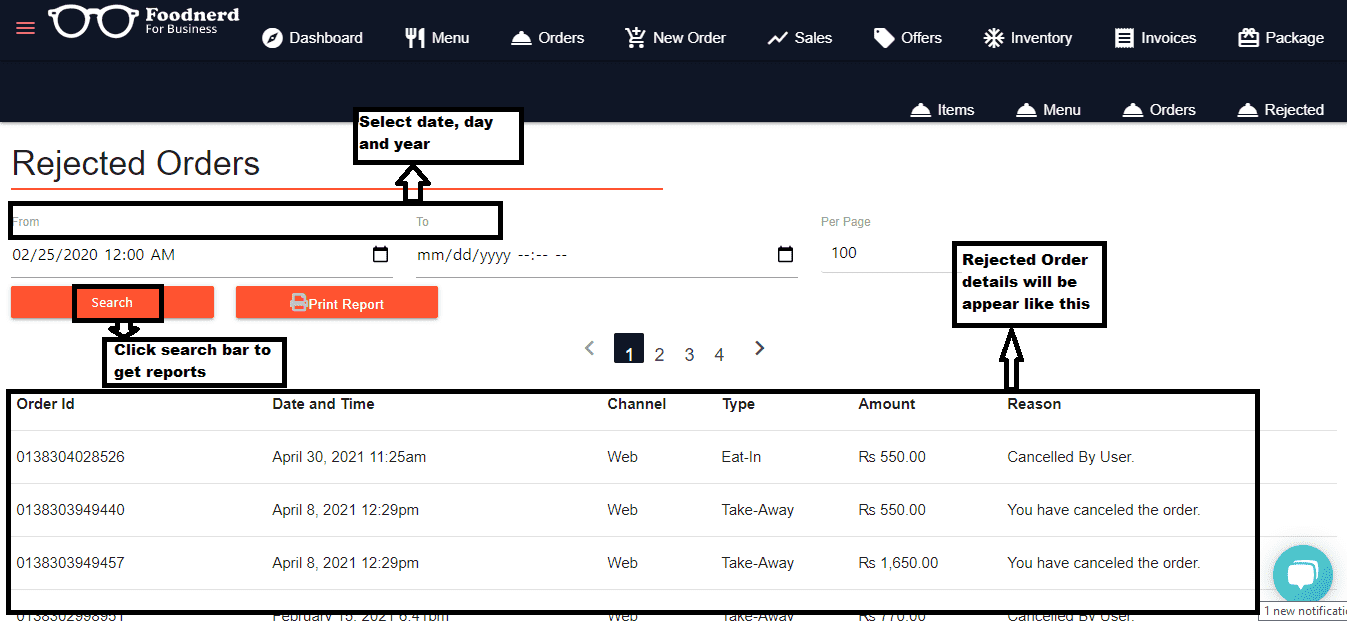Open Offers via the tag icon

pos(883,38)
